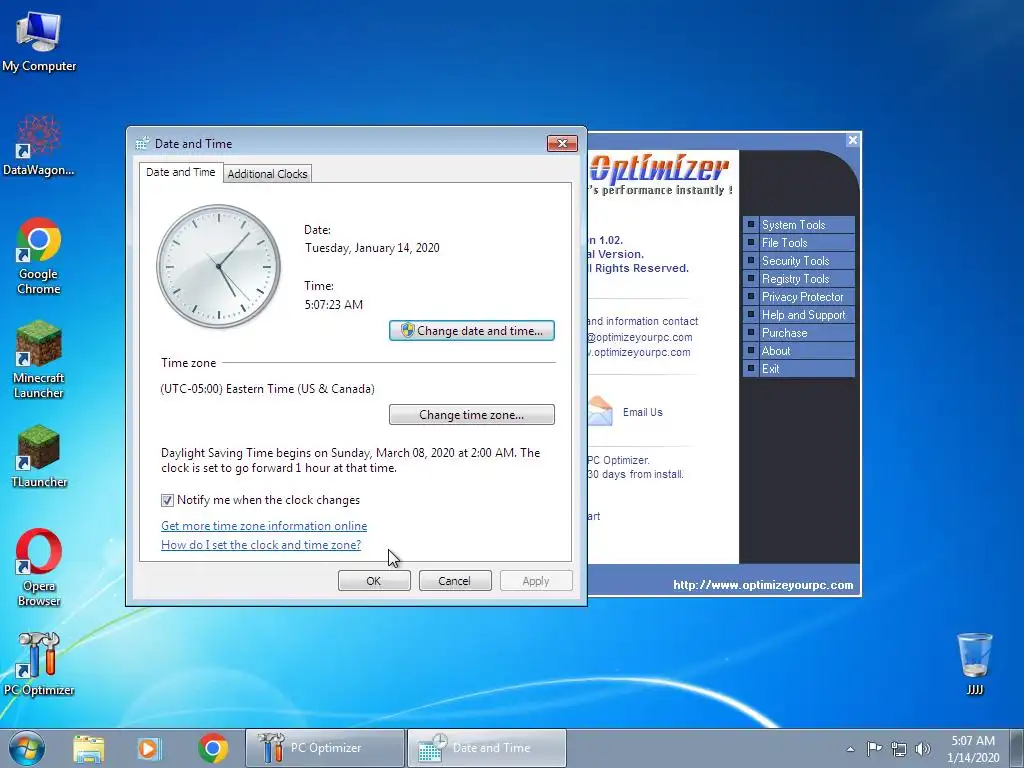Open network status tray icon
The height and width of the screenshot is (768, 1024).
[x=899, y=749]
